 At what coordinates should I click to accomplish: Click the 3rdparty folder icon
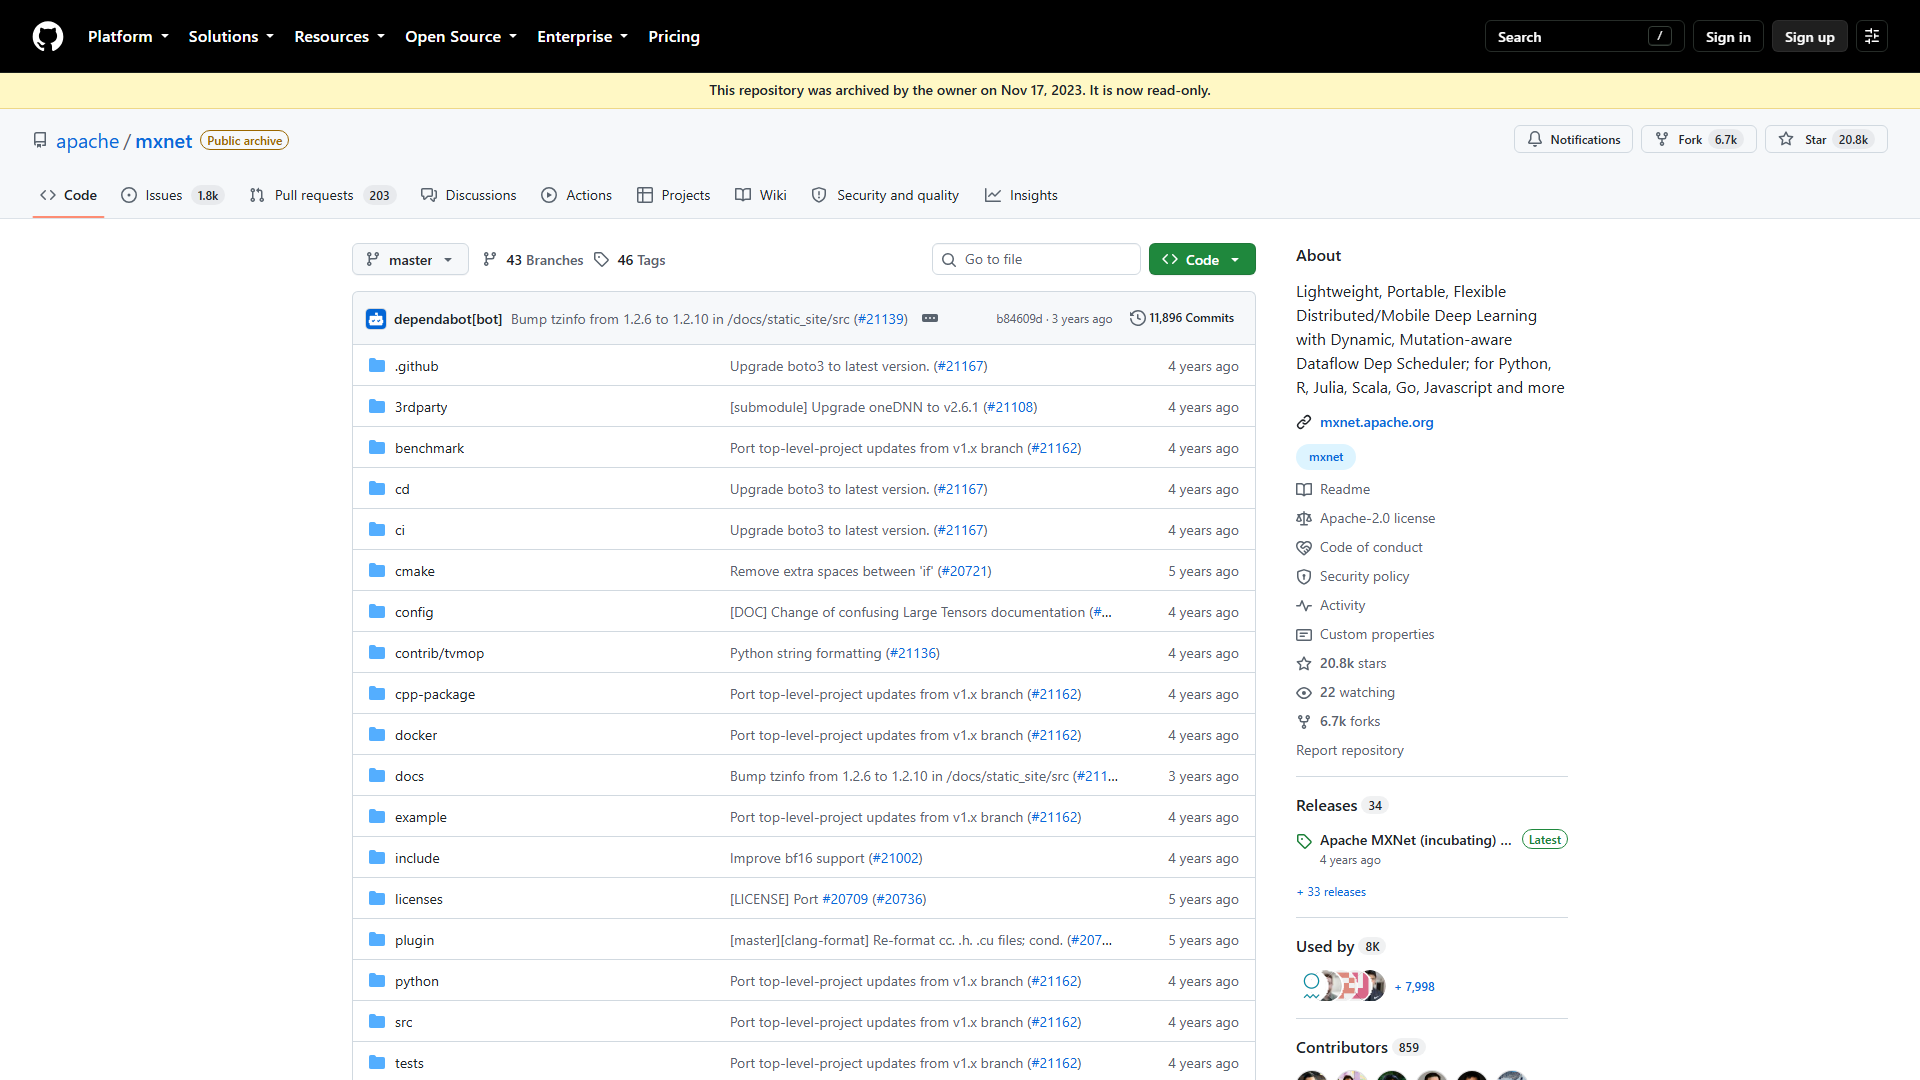[377, 407]
